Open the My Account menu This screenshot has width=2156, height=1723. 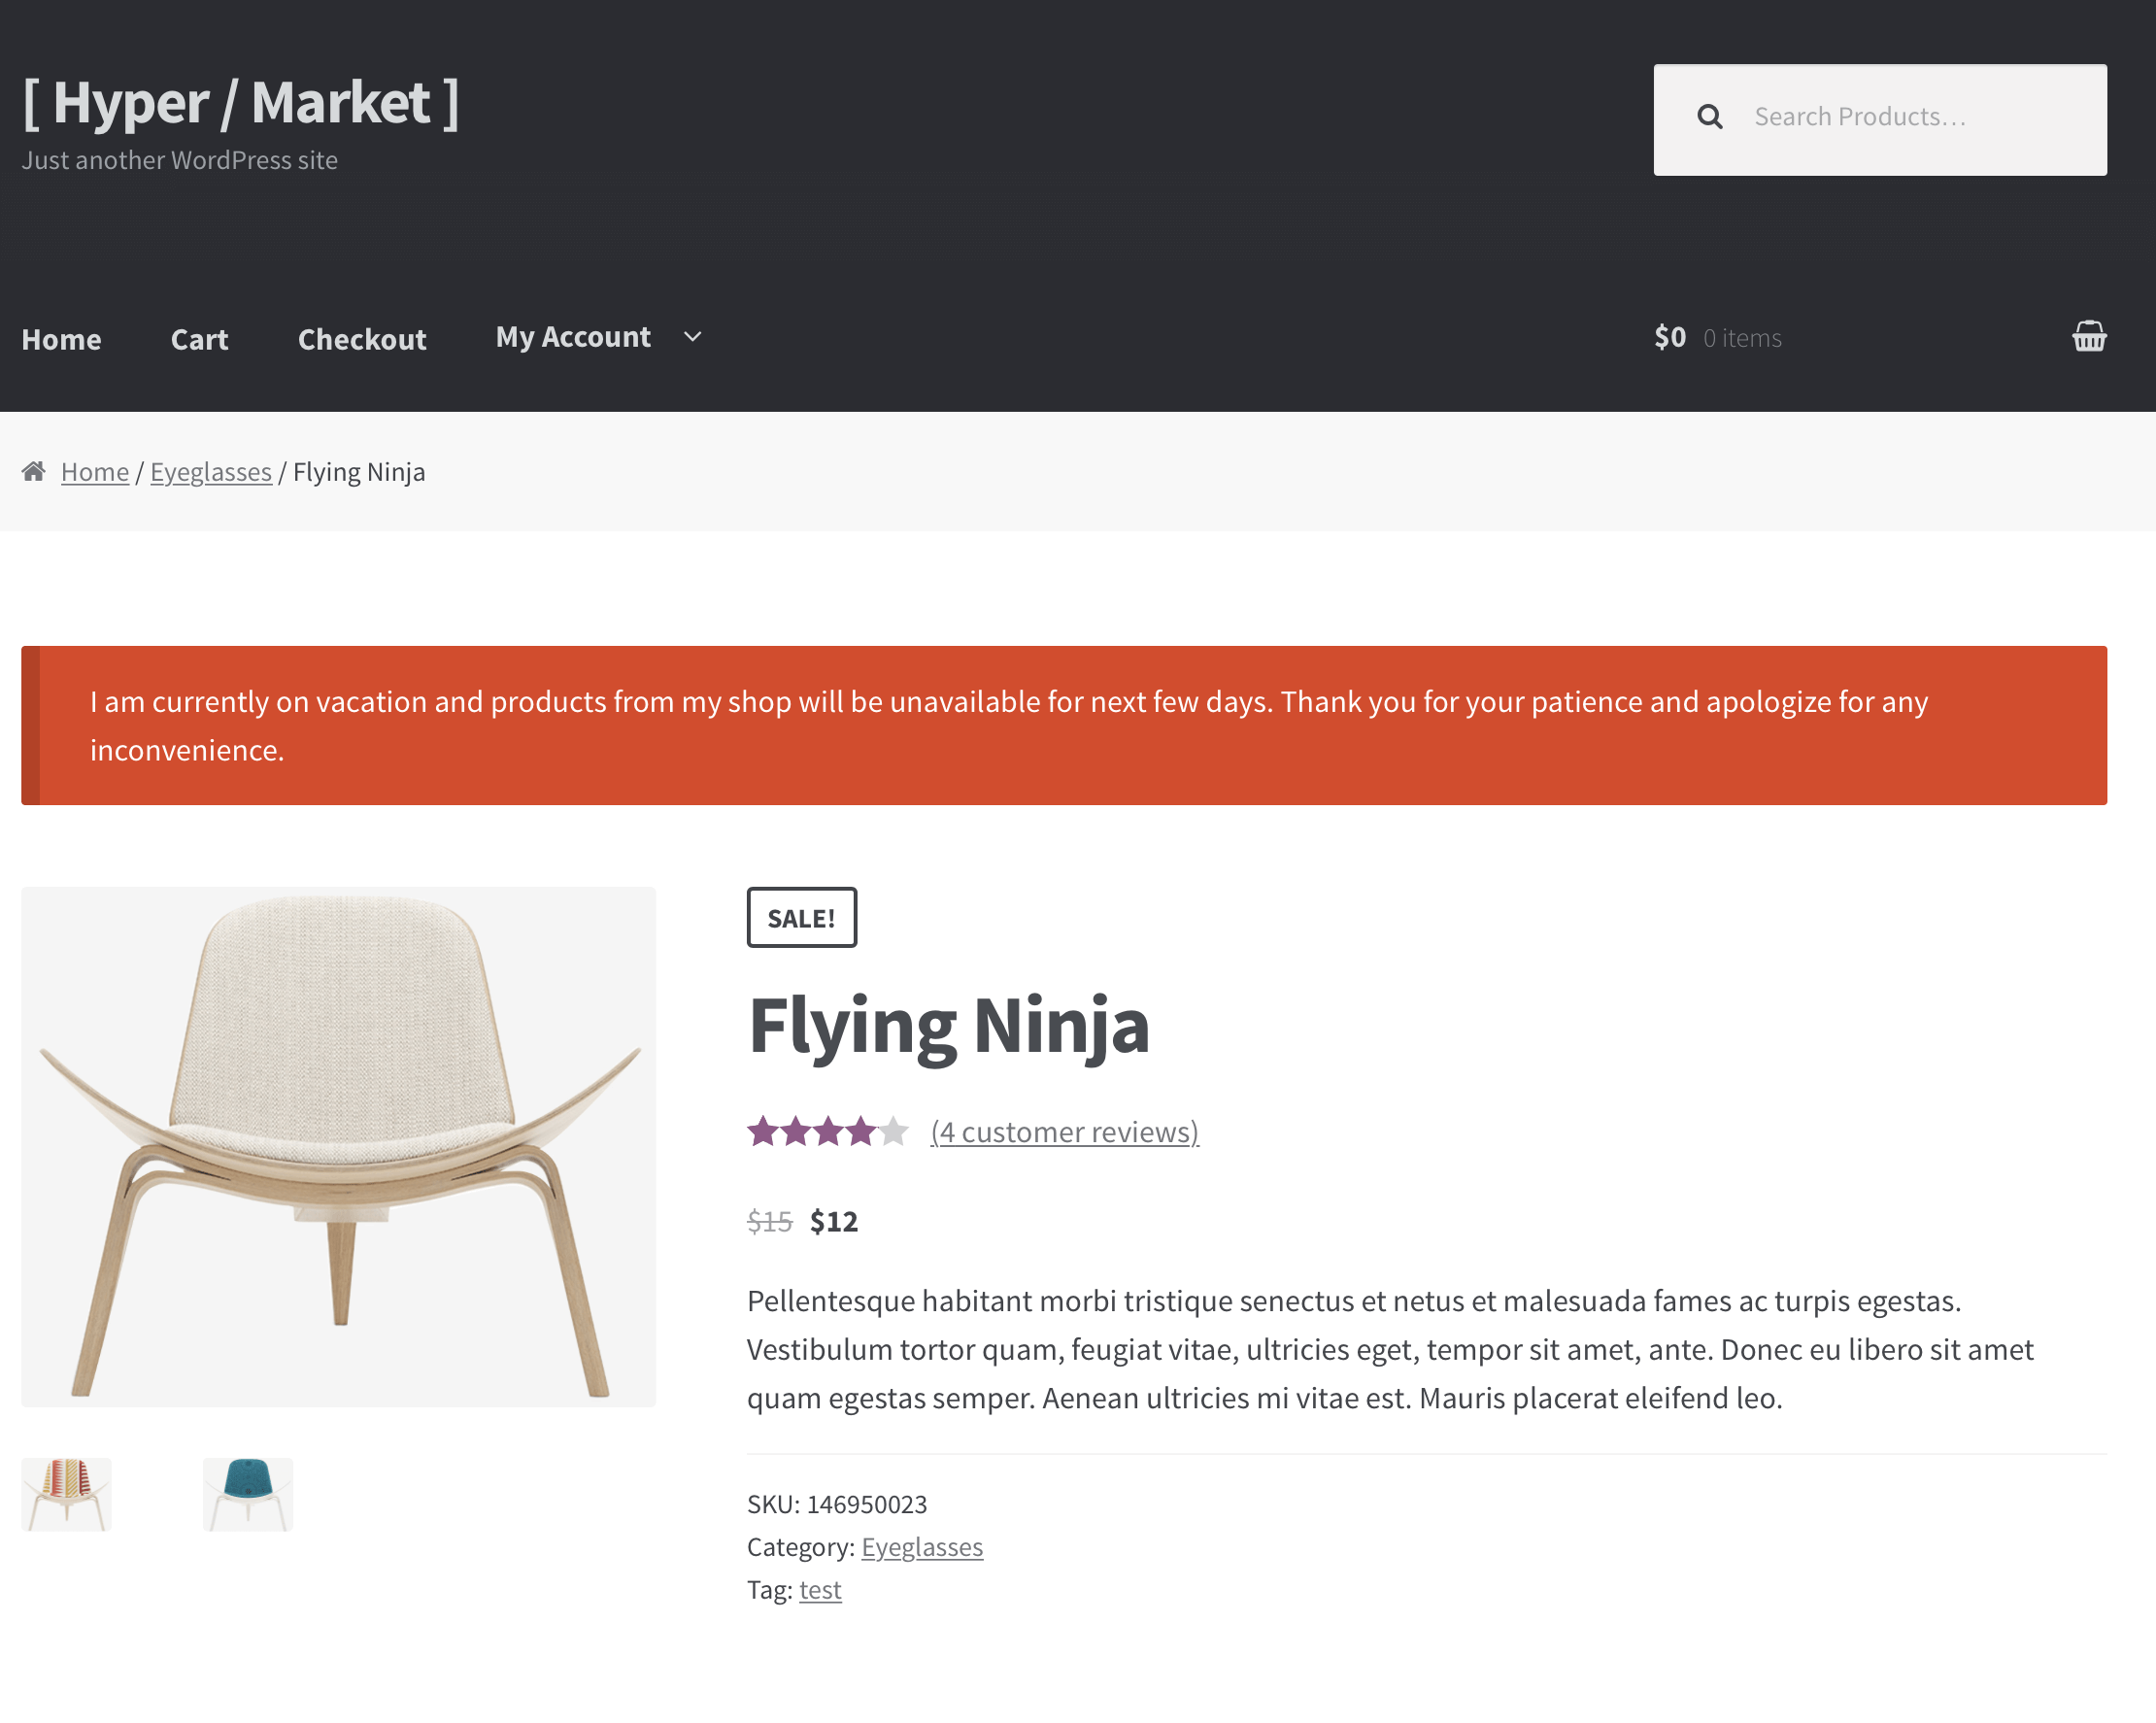573,337
